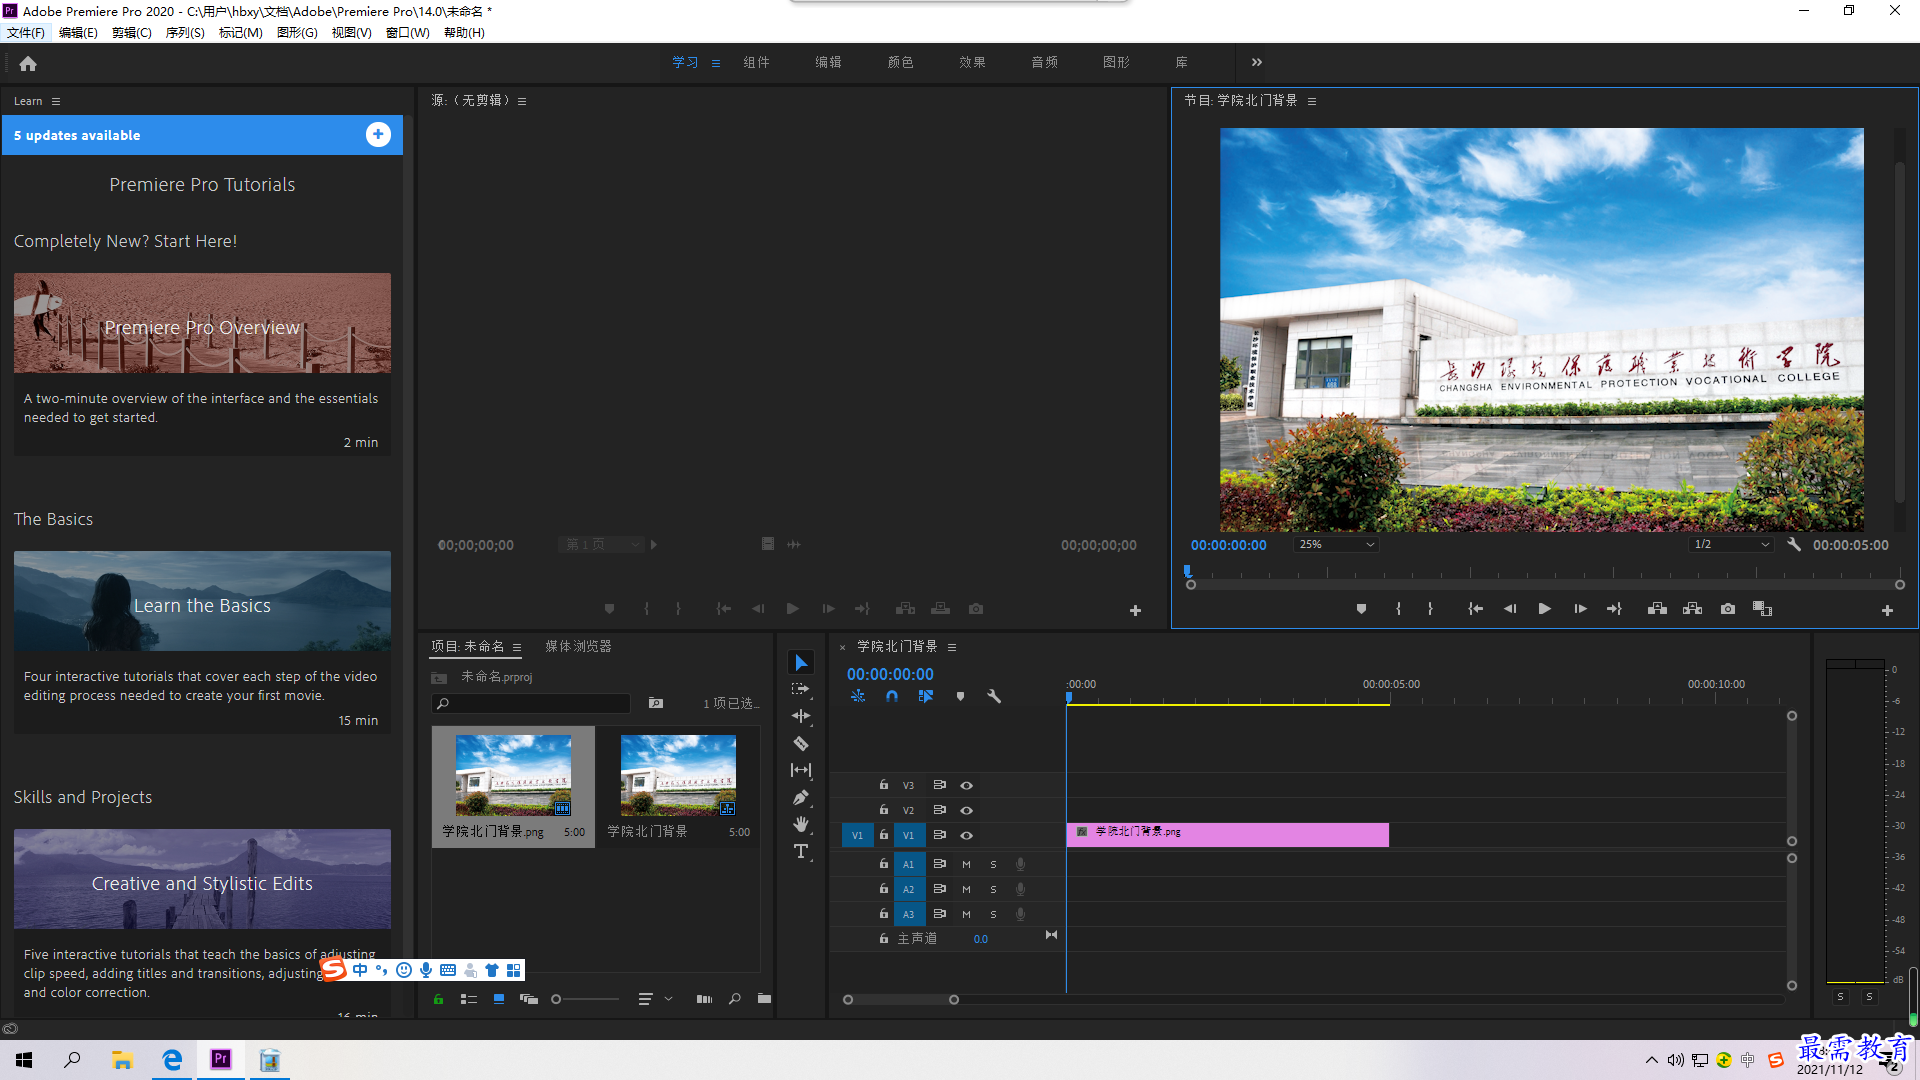Select the Slip tool
This screenshot has width=1920, height=1080.
click(801, 770)
